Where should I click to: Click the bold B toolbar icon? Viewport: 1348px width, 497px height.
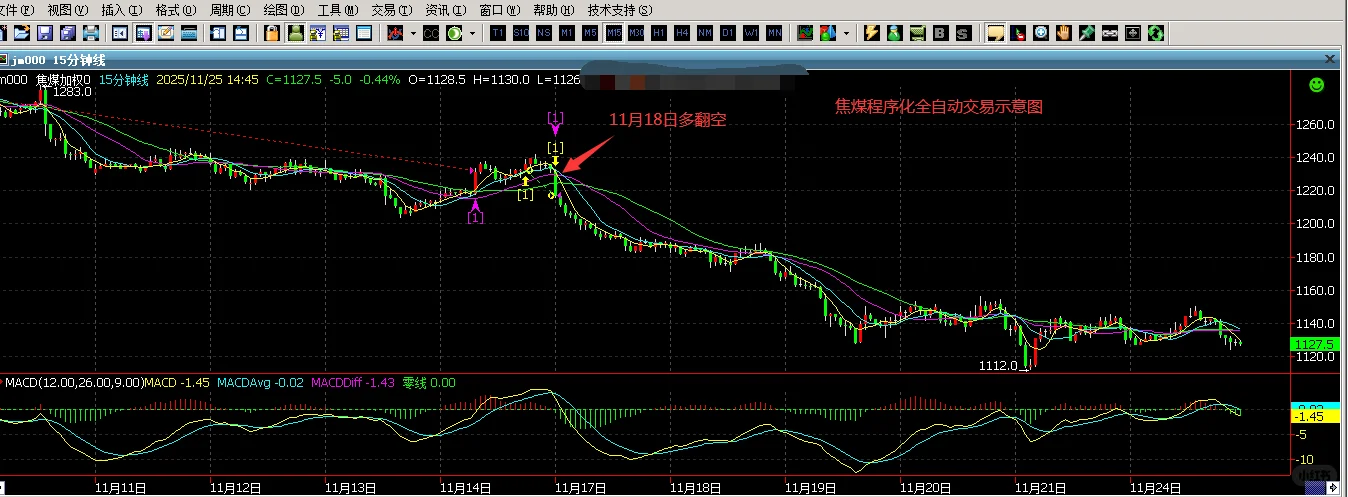click(940, 33)
